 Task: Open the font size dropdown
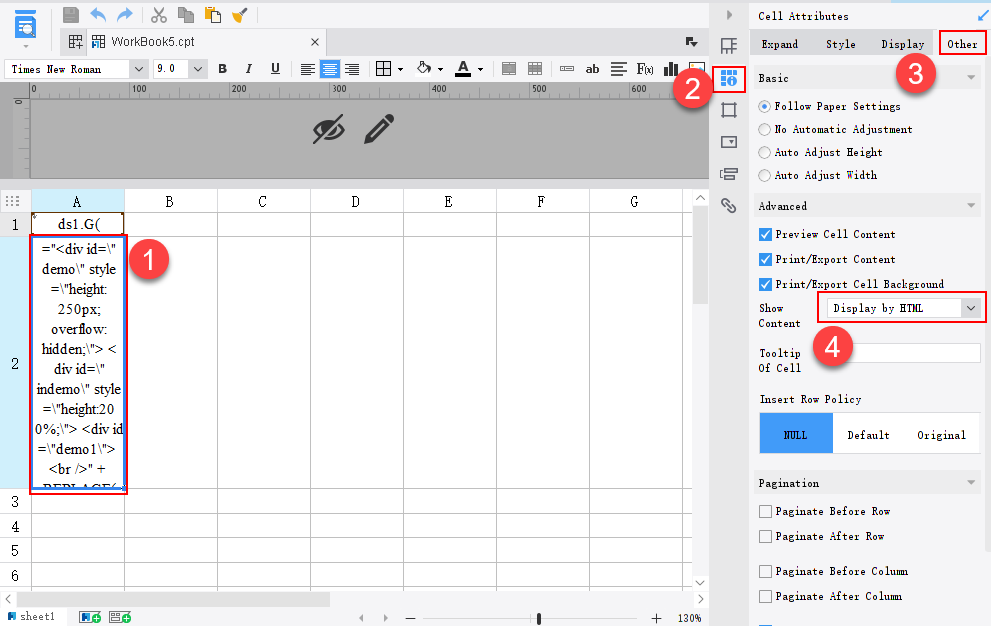(198, 69)
